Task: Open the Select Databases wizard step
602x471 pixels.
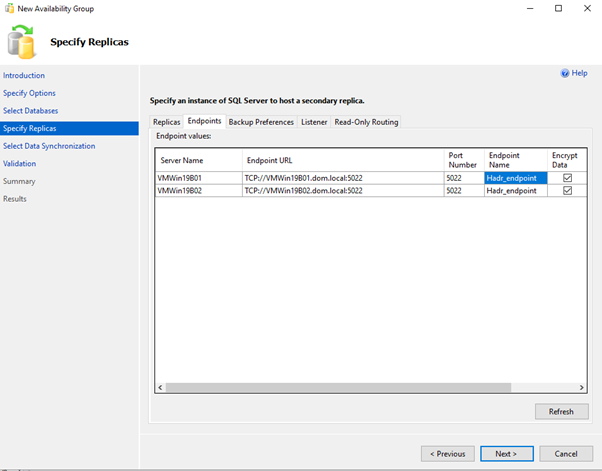Action: coord(30,110)
